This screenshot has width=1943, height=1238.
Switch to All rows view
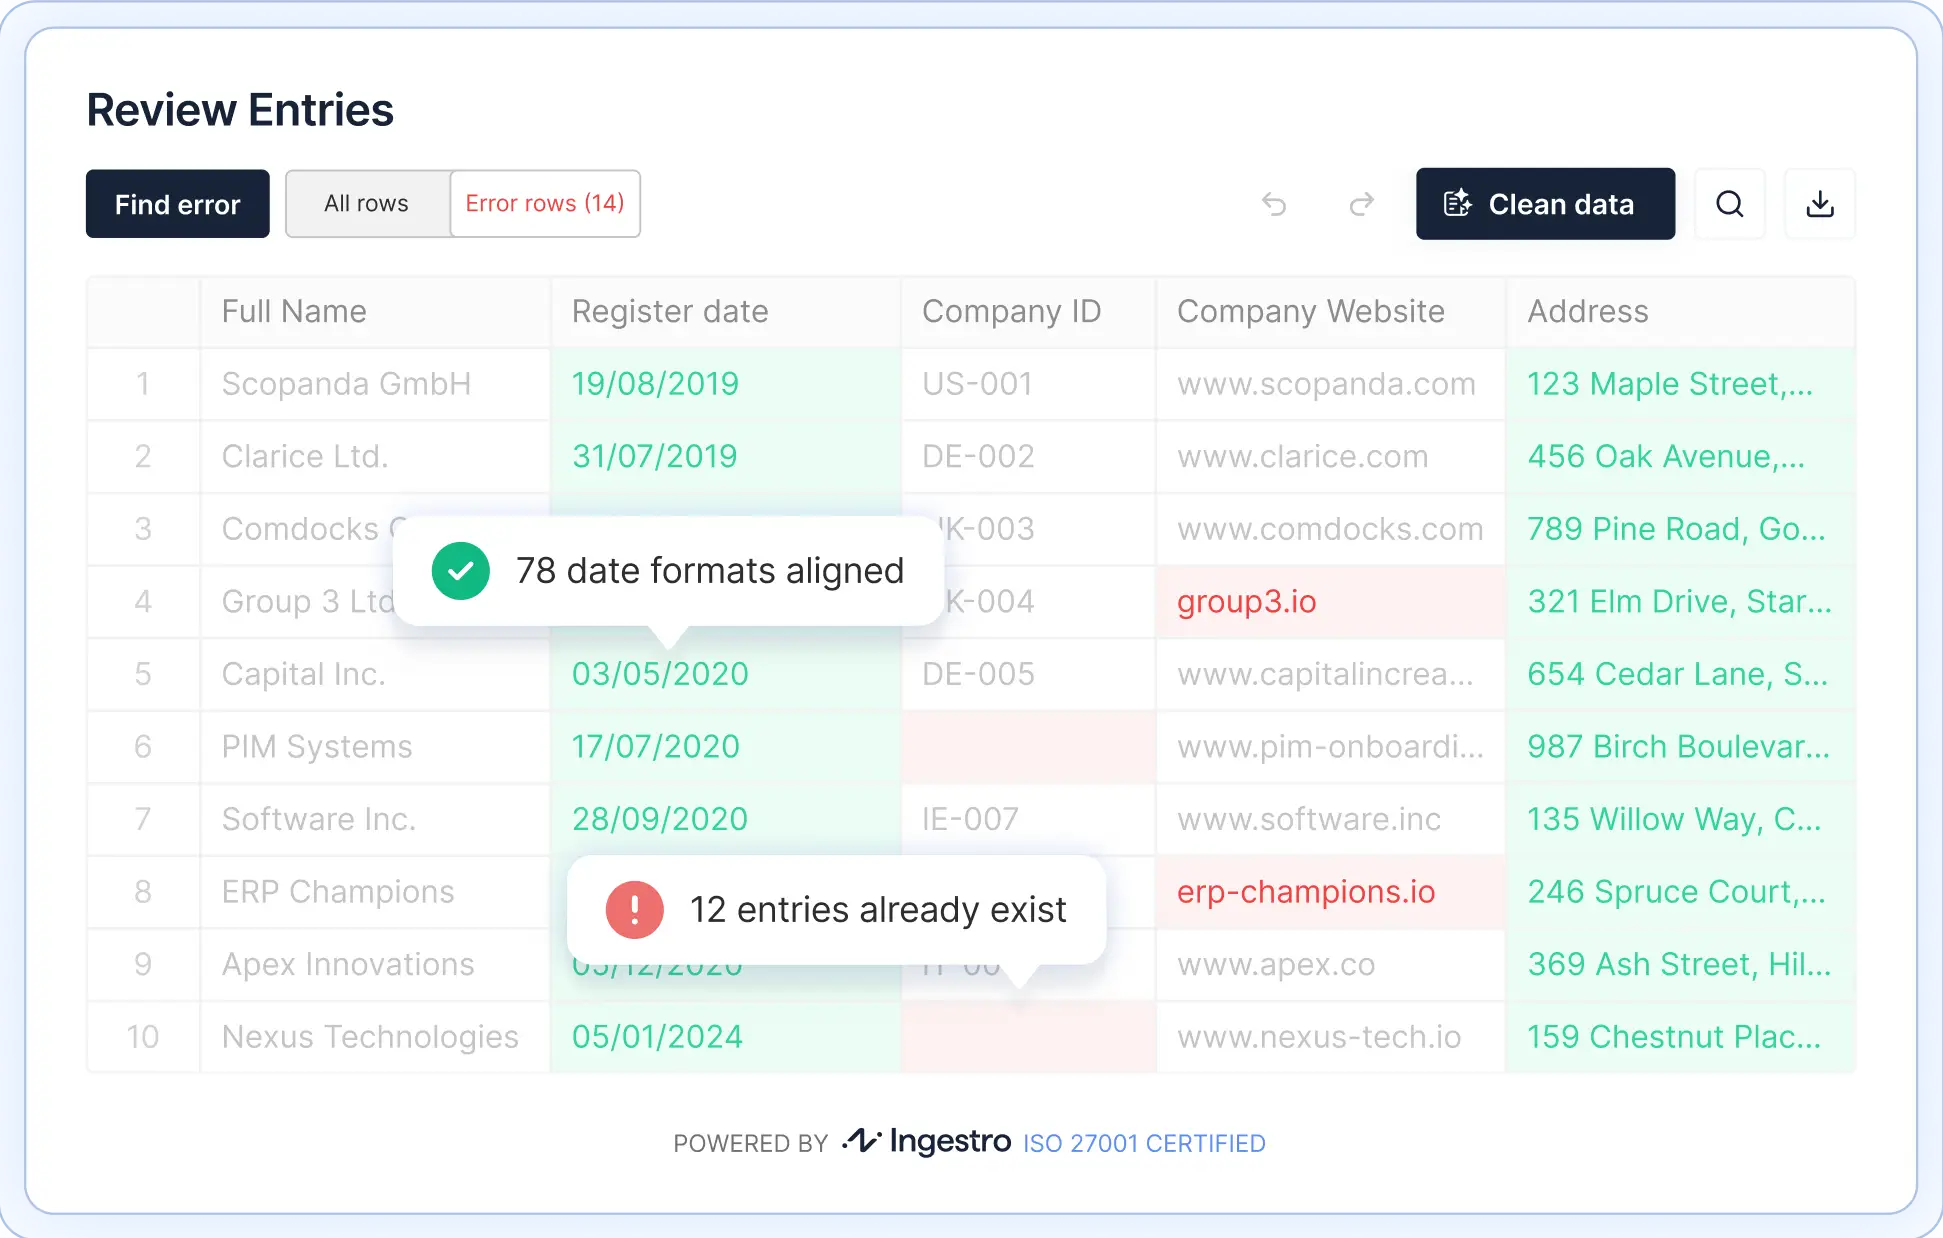tap(367, 204)
